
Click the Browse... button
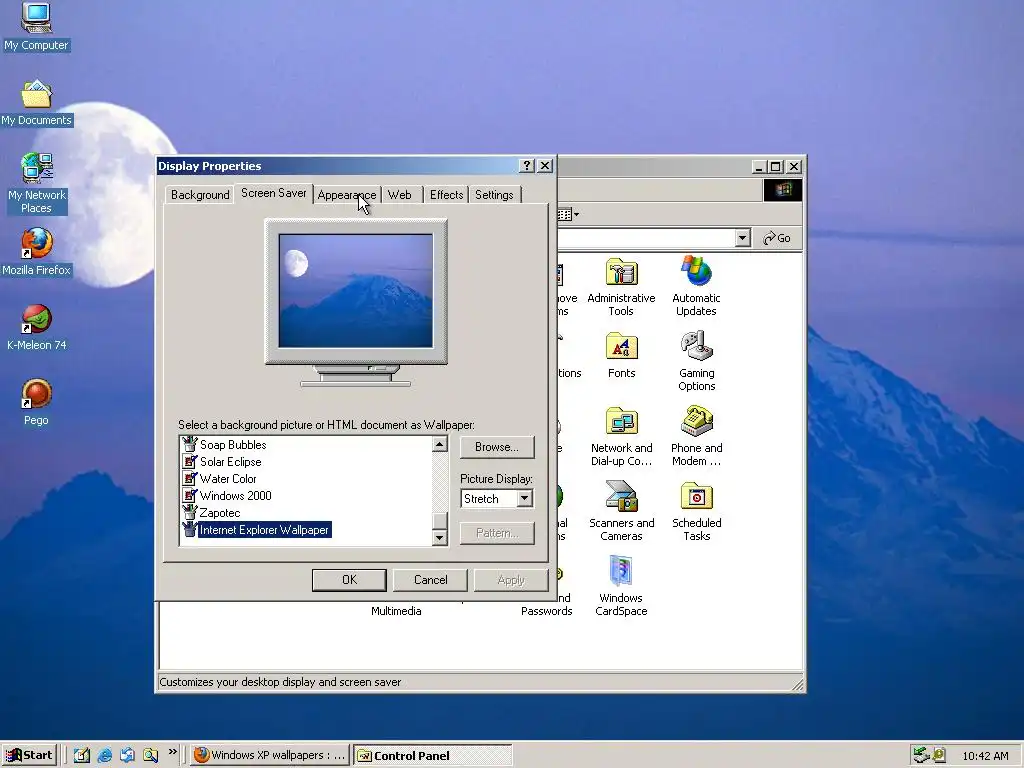coord(497,447)
